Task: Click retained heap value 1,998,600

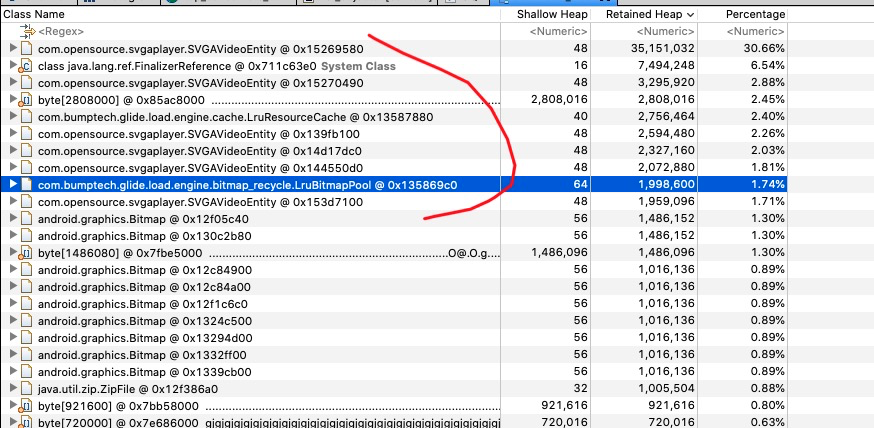Action: tap(667, 184)
